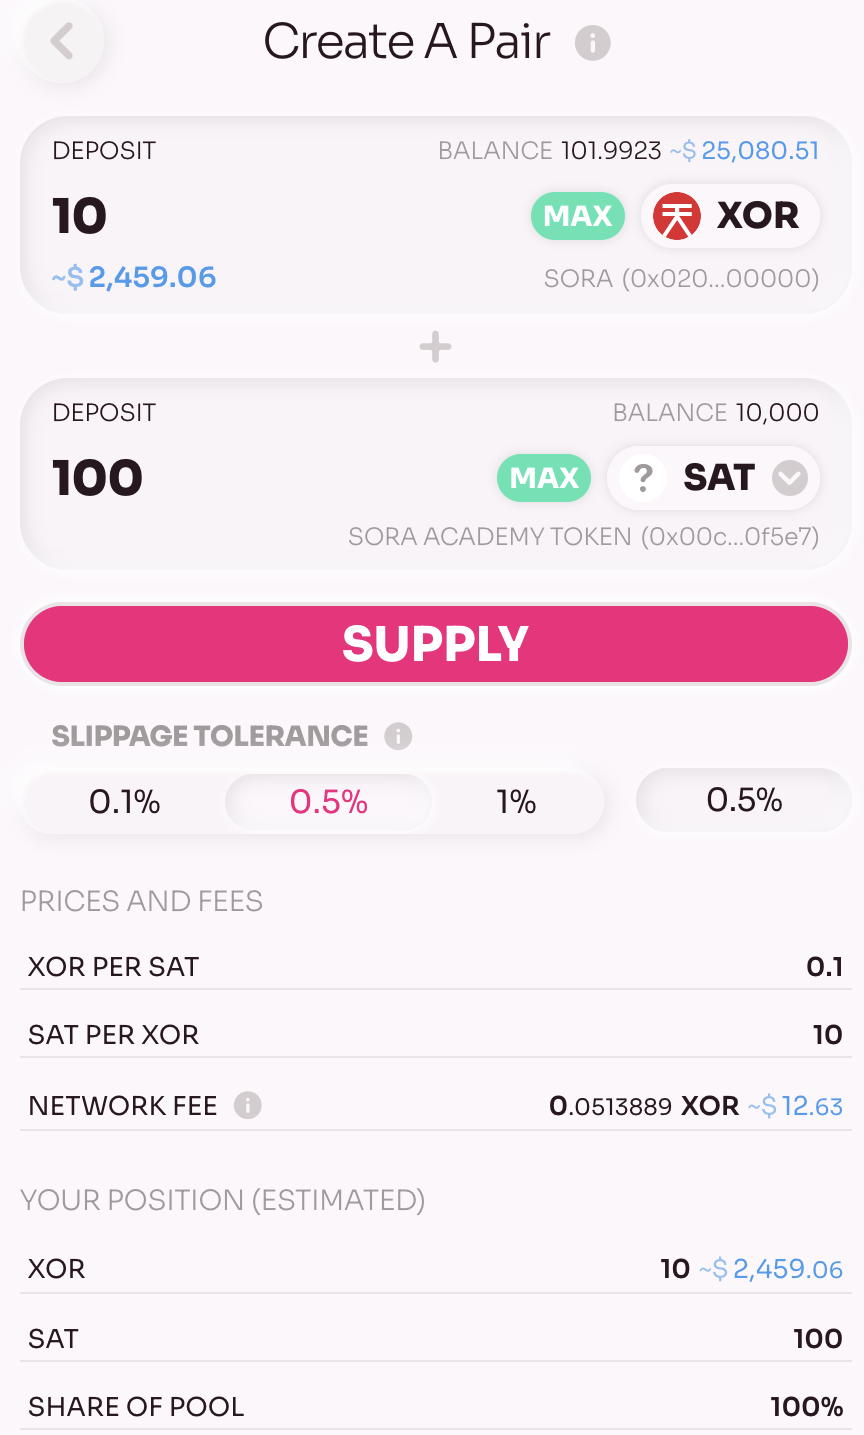Screen dimensions: 864x1435
Task: Open the Slippage Tolerance info tooltip
Action: [398, 737]
